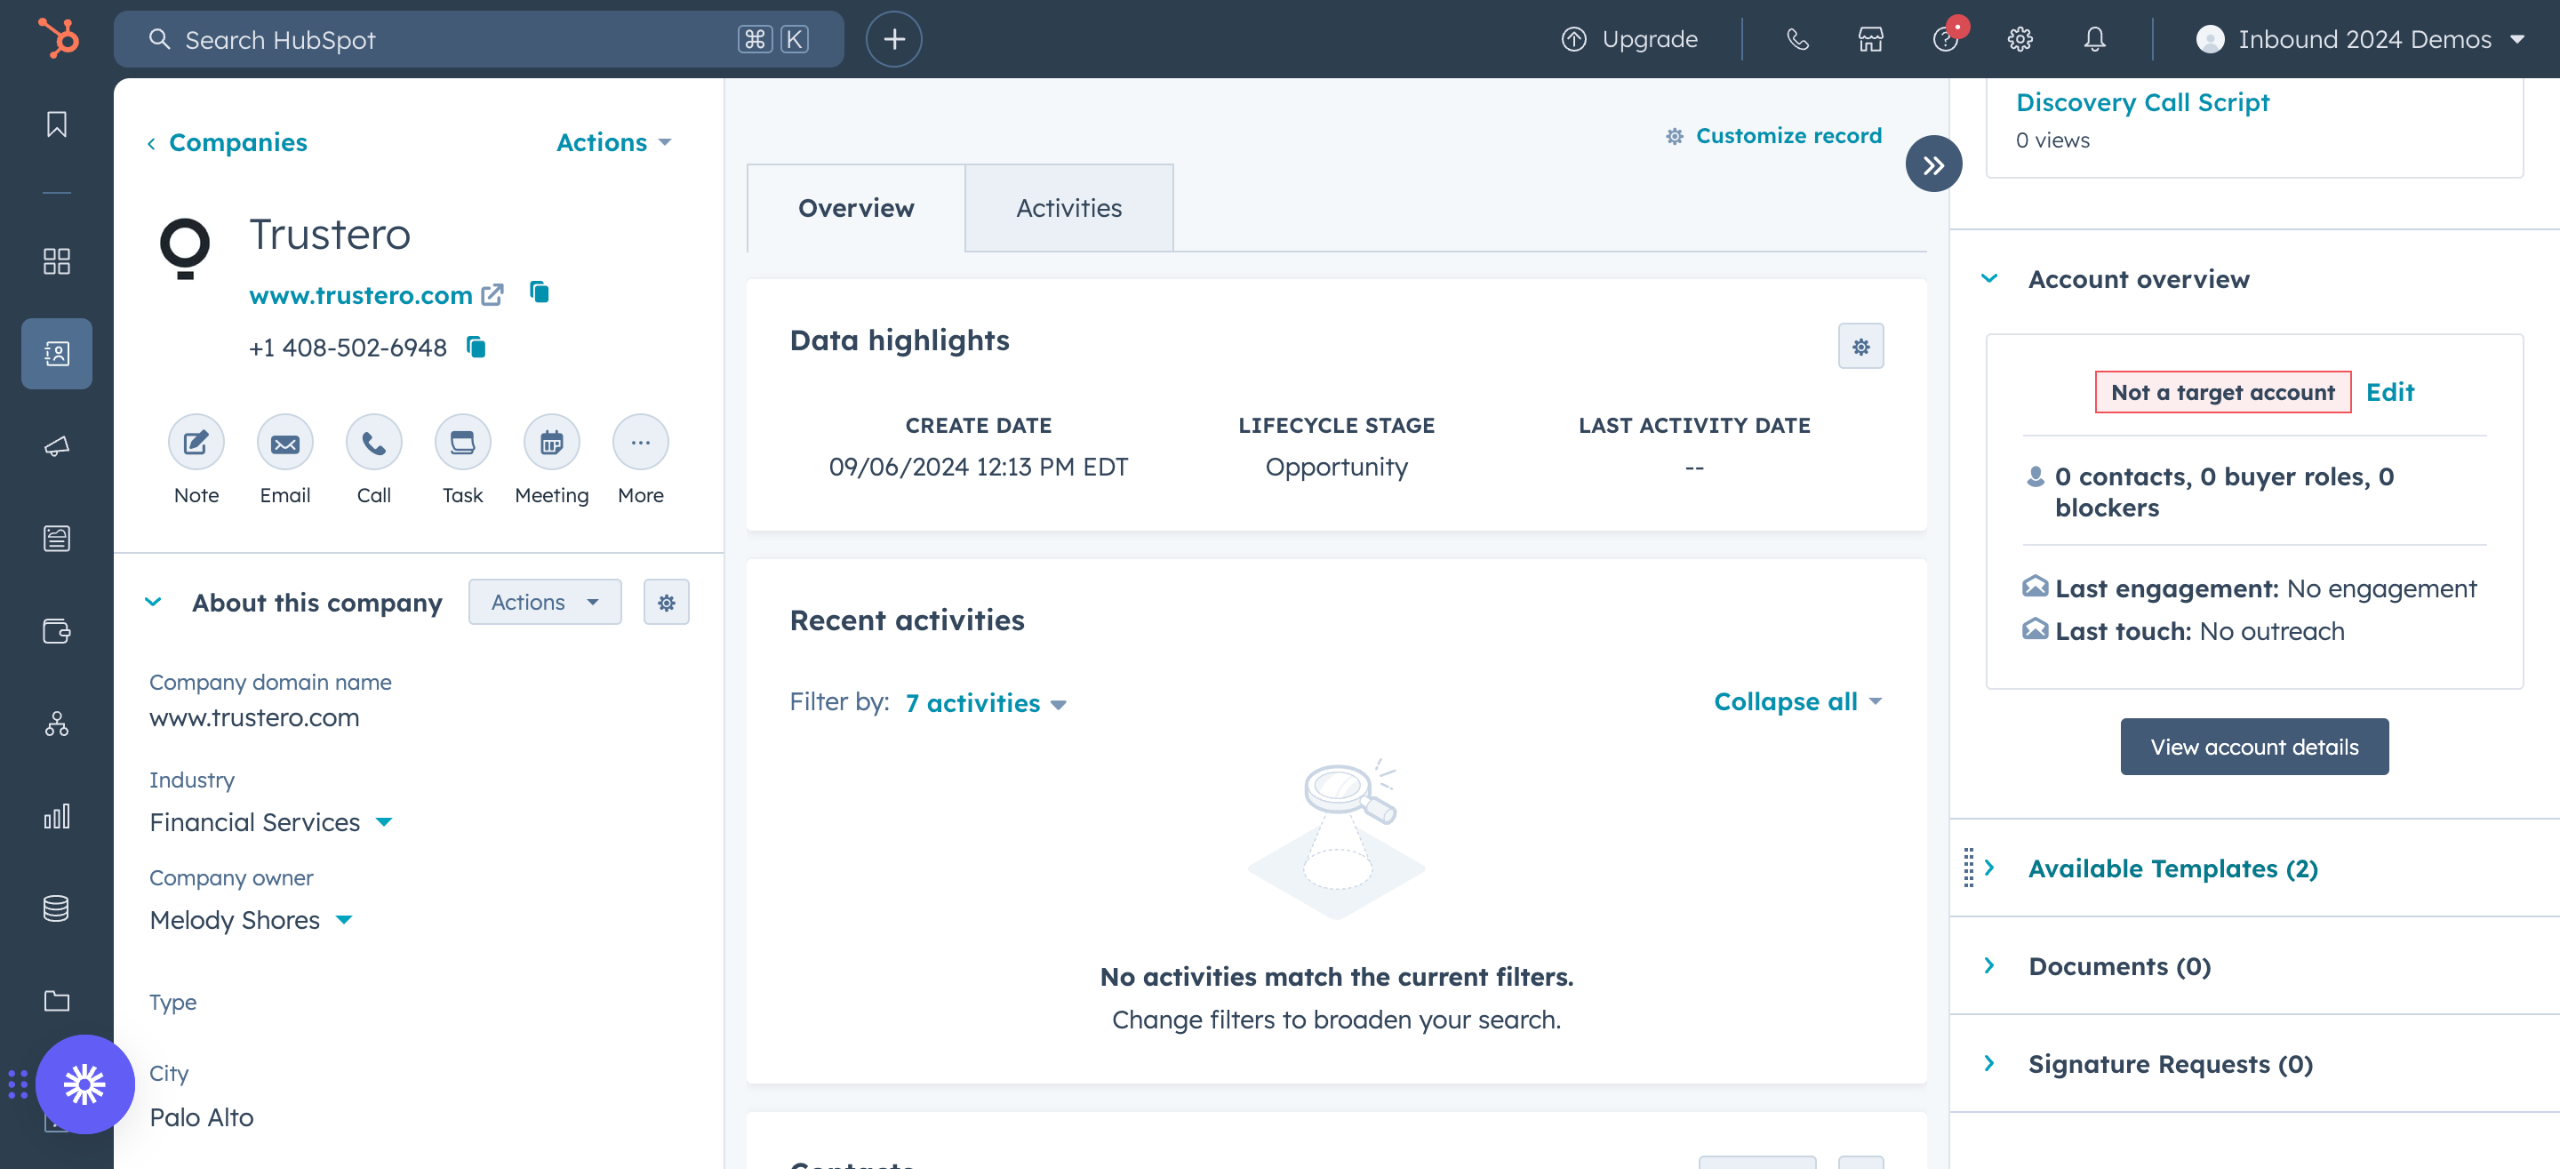Log a call with Call icon
The height and width of the screenshot is (1169, 2560).
tap(374, 442)
